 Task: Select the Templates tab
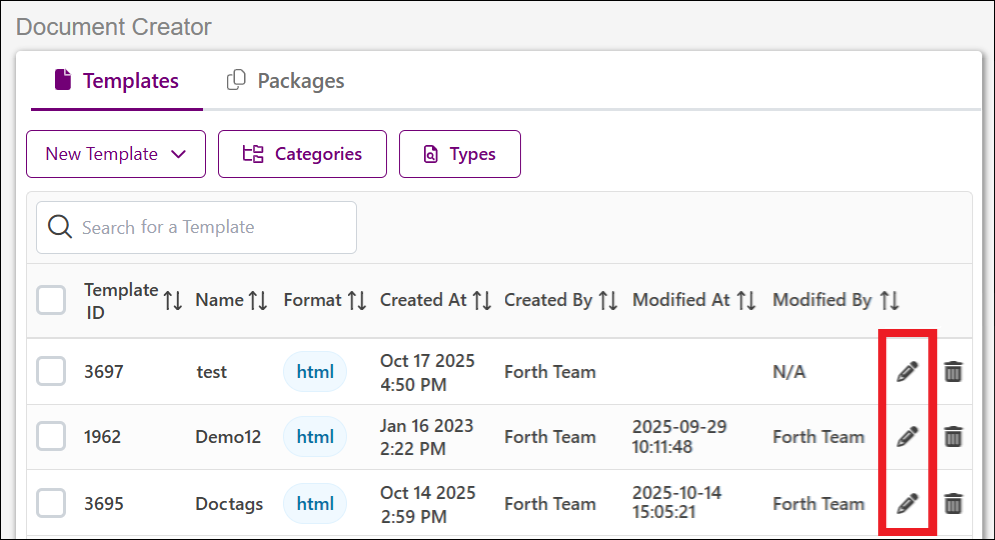(x=117, y=81)
